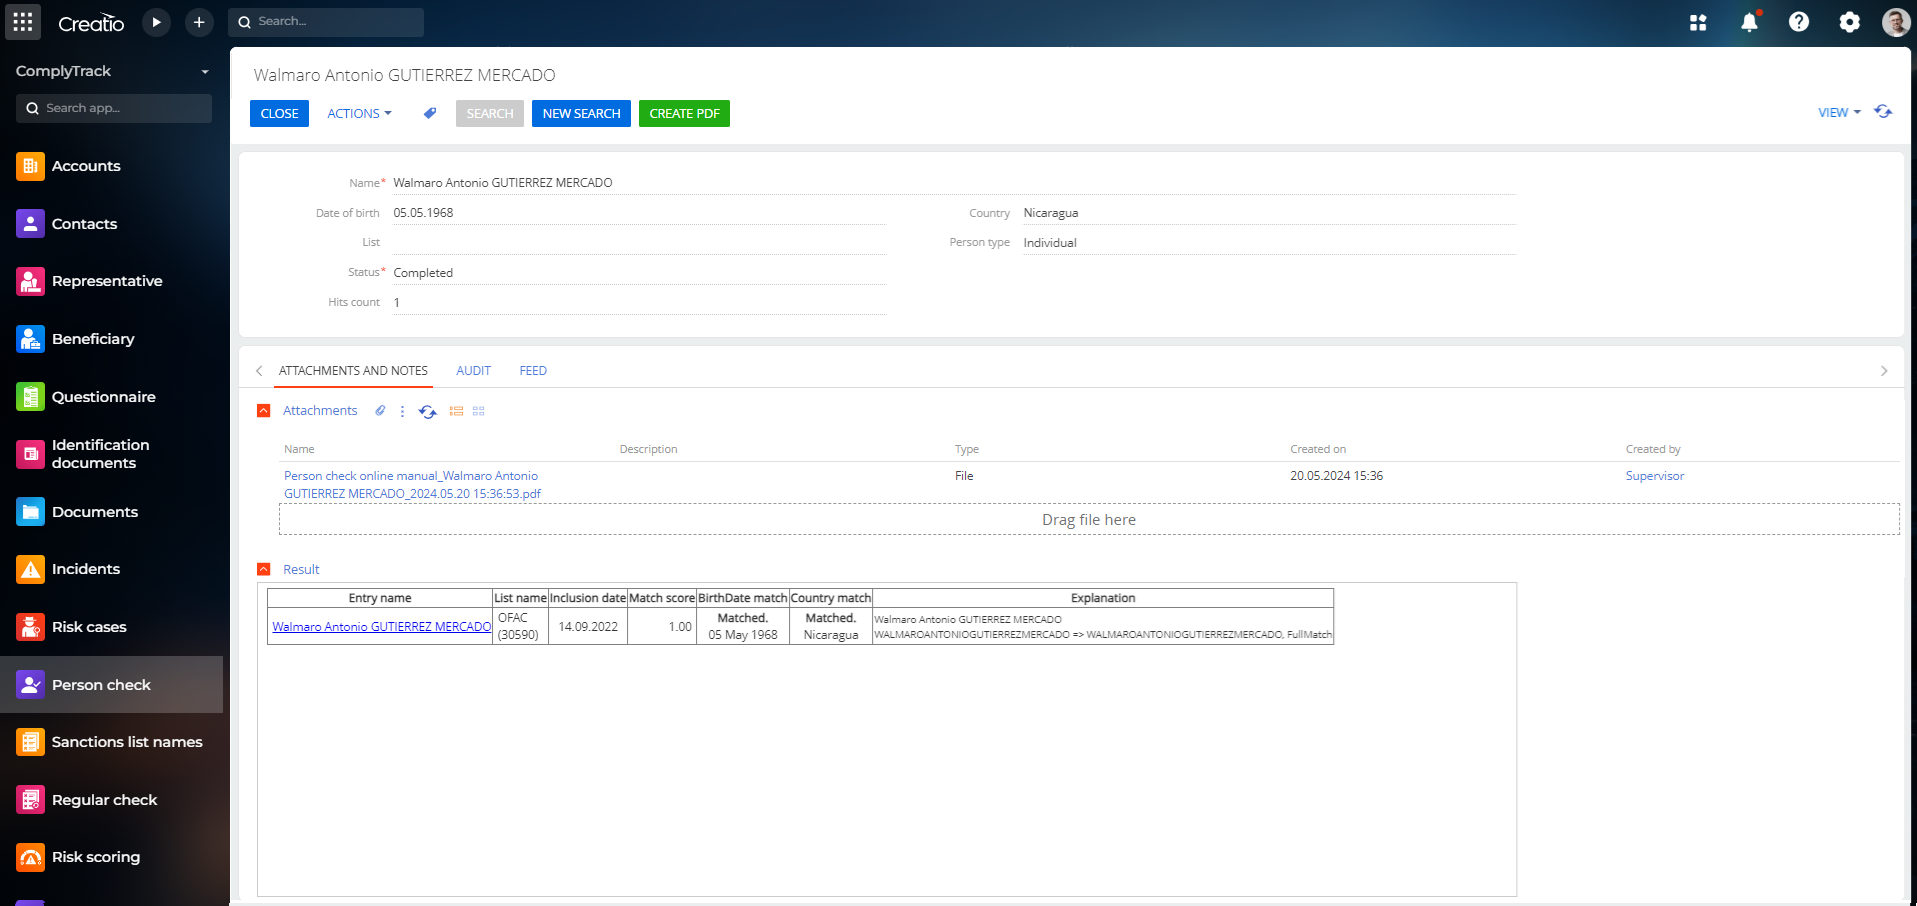Switch attachments to tile view

pos(478,411)
